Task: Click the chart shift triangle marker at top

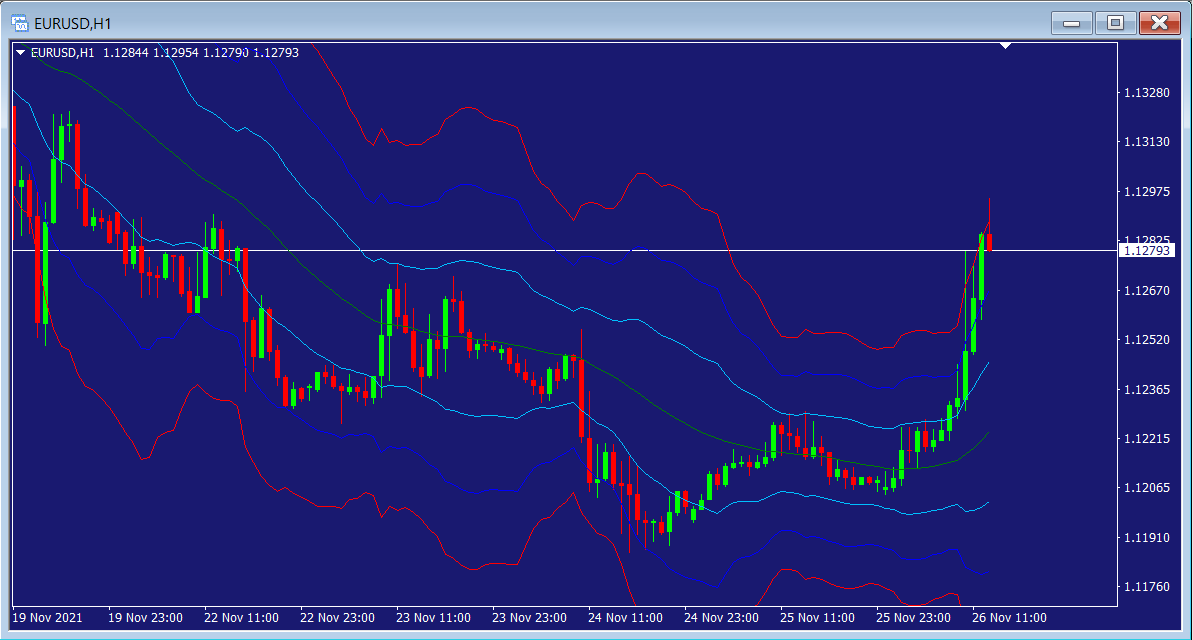Action: pos(1006,46)
